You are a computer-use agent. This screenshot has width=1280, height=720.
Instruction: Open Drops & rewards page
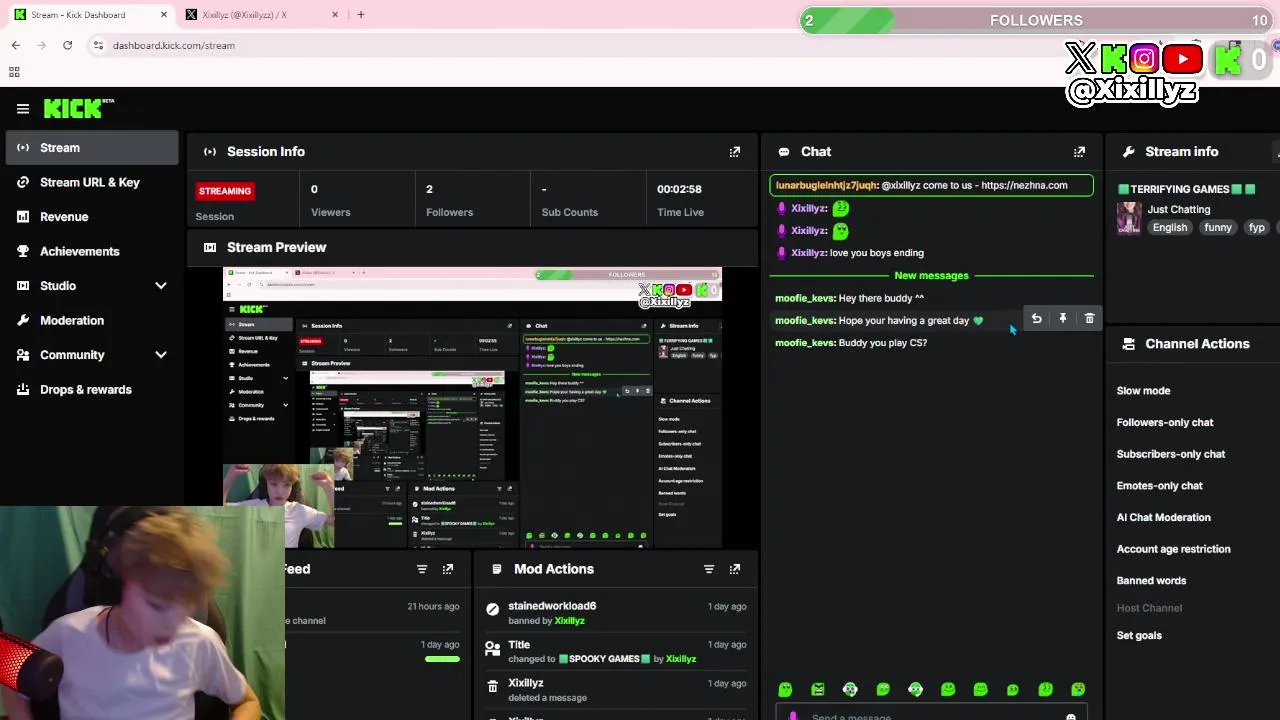(92, 390)
